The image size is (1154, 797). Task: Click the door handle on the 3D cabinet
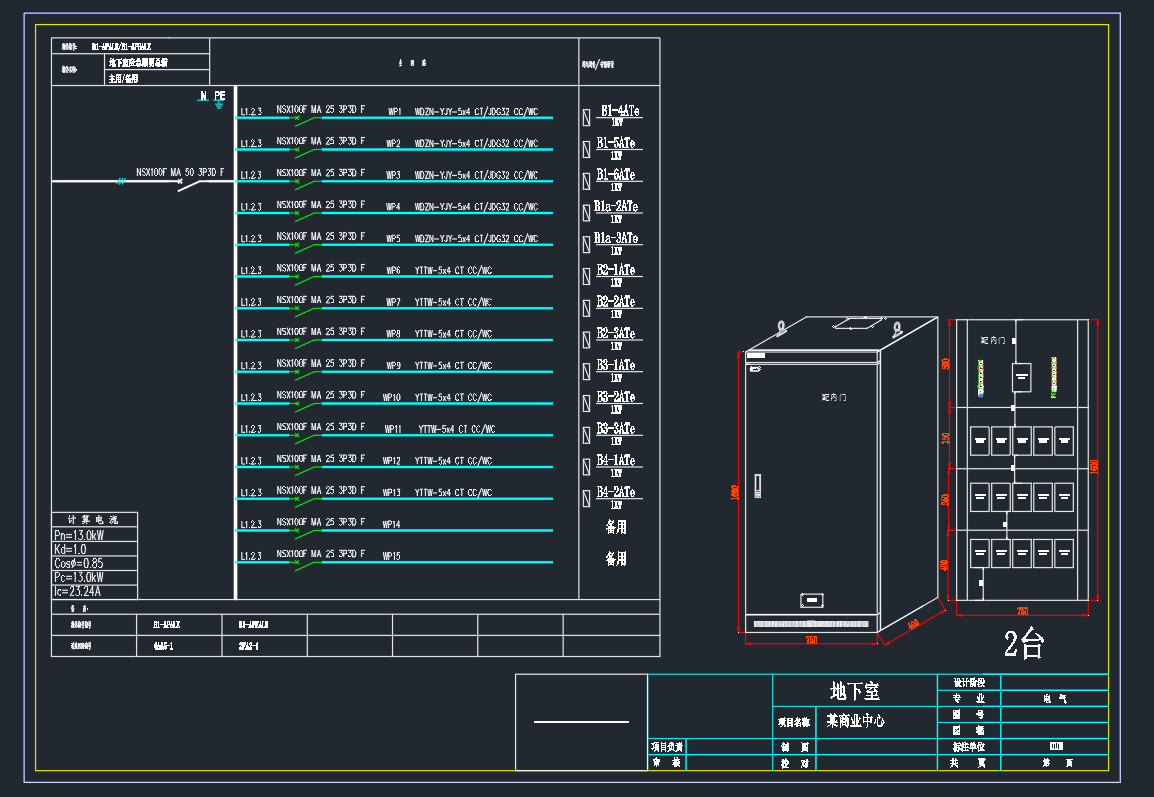tap(757, 486)
